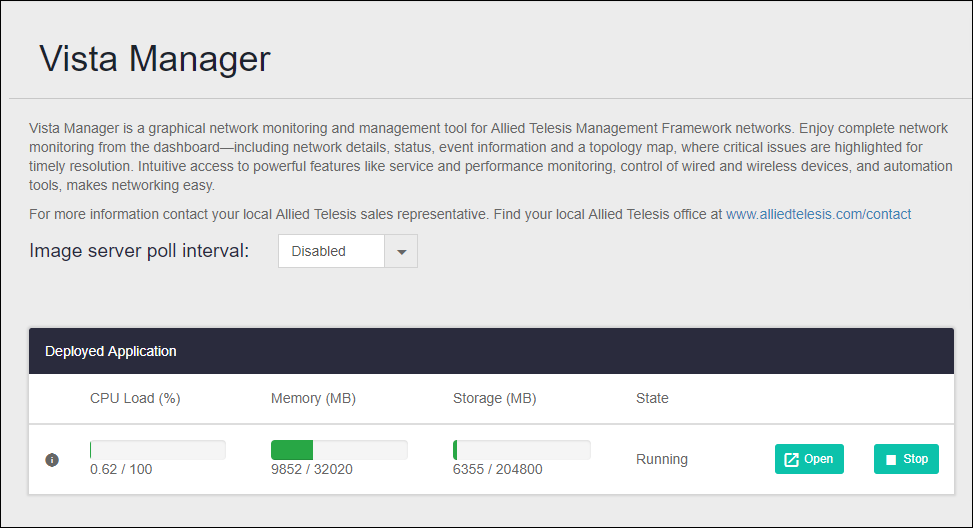The image size is (973, 528).
Task: Click the Storage usage progress bar
Action: click(521, 450)
